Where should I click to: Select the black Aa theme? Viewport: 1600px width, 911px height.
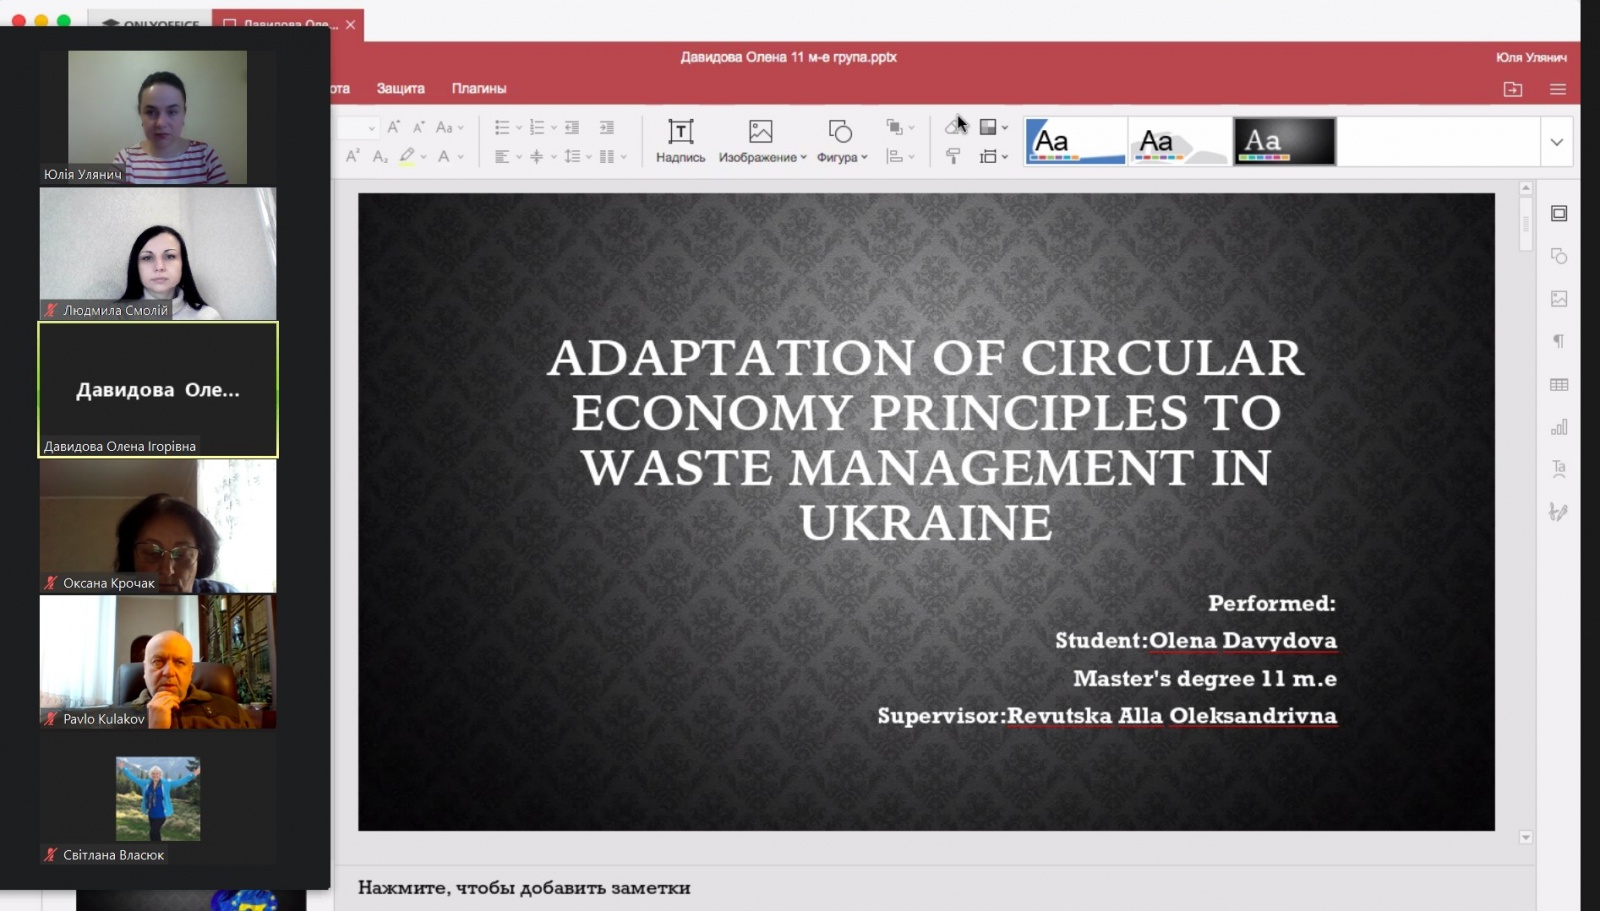click(x=1284, y=141)
